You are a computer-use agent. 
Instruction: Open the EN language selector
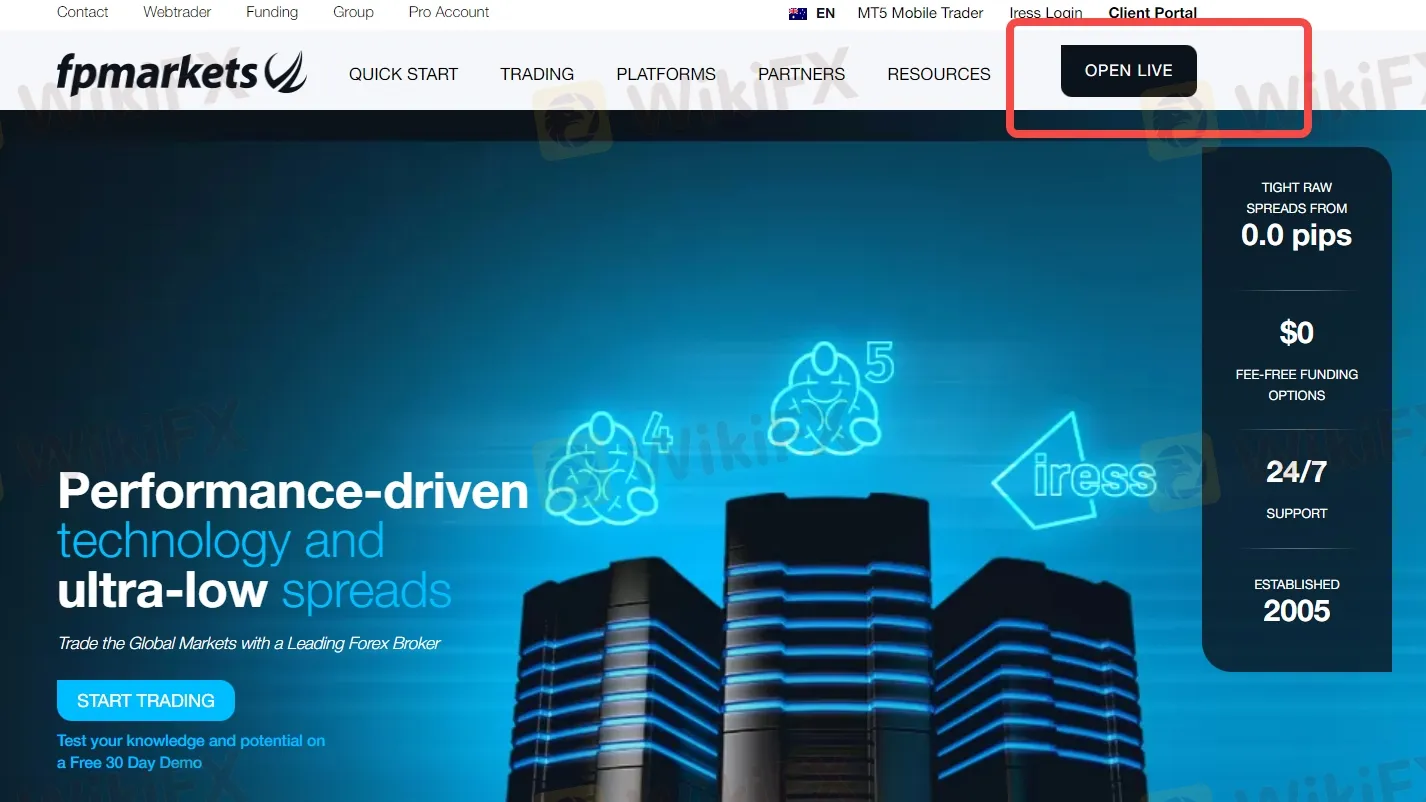[825, 13]
